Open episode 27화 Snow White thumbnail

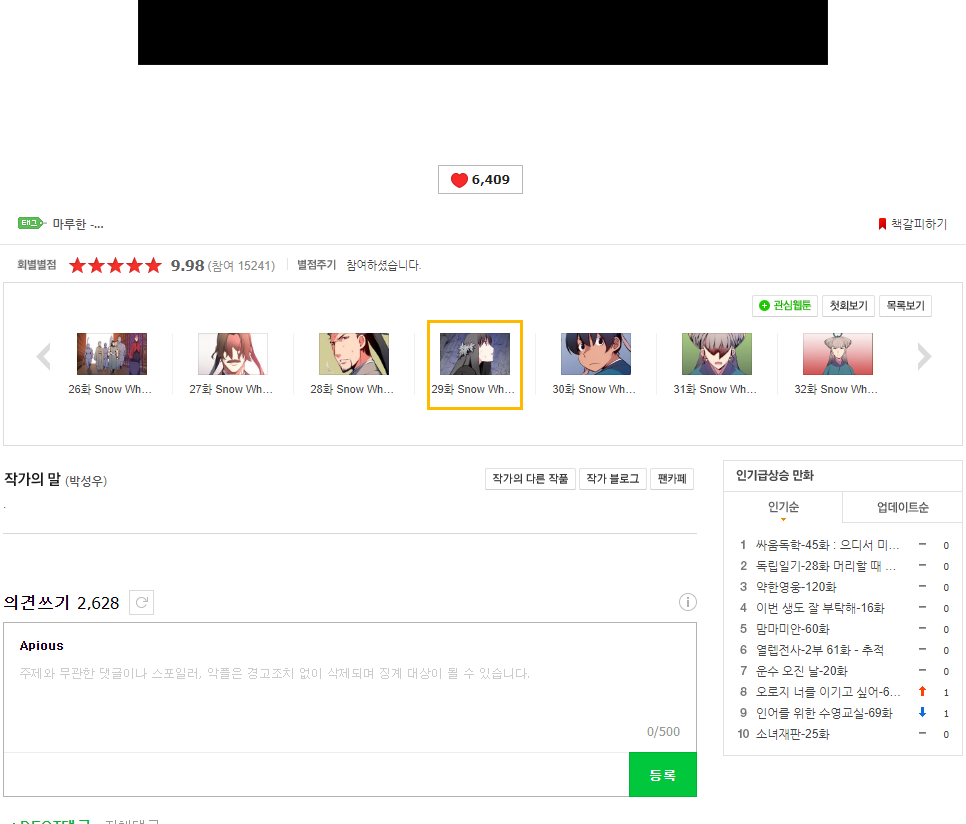[x=233, y=354]
